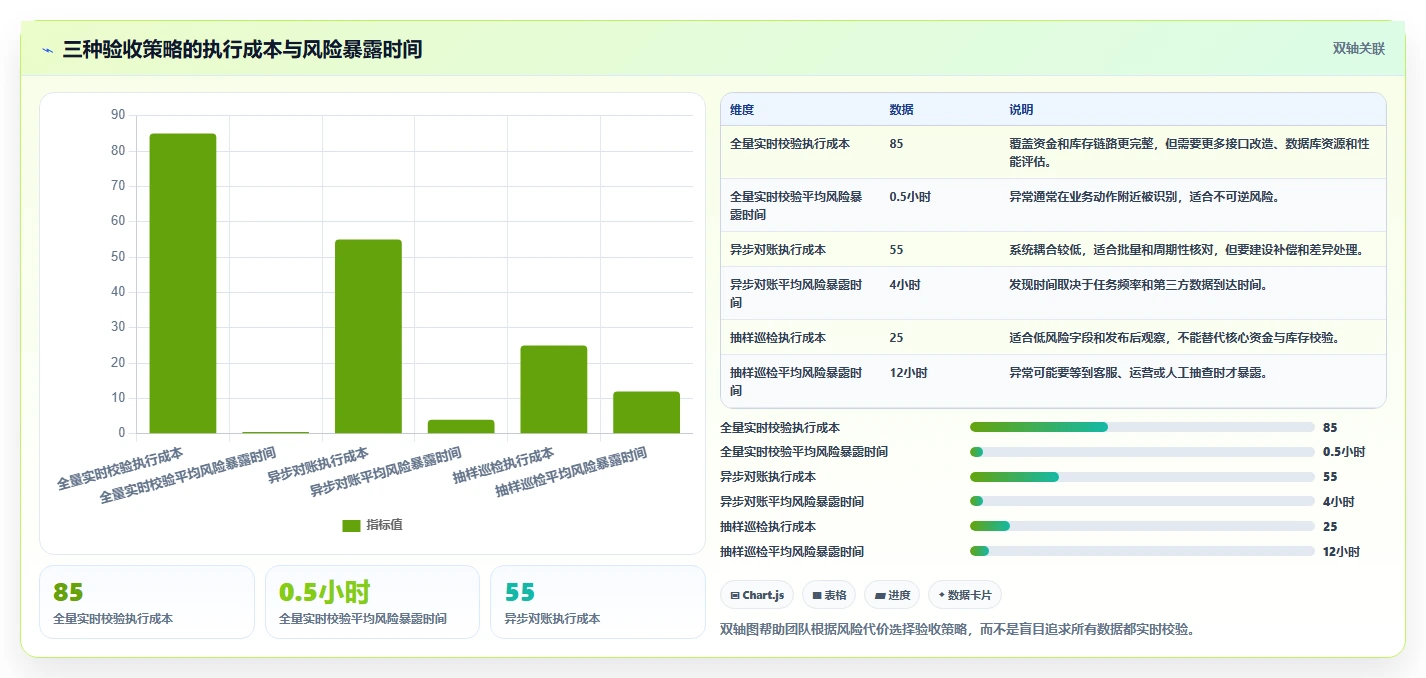Click progress bar for 异步对账平均风险暴露时间
1426x678 pixels.
pos(1142,502)
